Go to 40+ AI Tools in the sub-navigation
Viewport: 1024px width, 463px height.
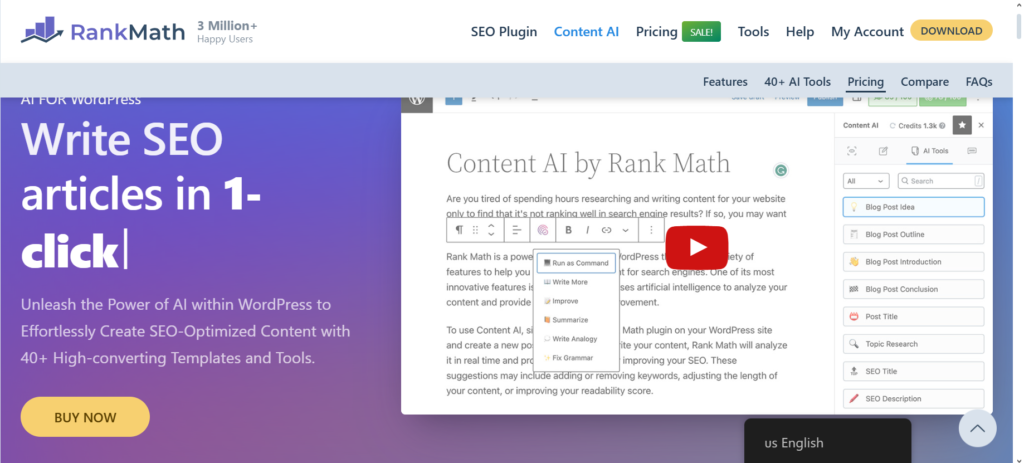click(797, 82)
